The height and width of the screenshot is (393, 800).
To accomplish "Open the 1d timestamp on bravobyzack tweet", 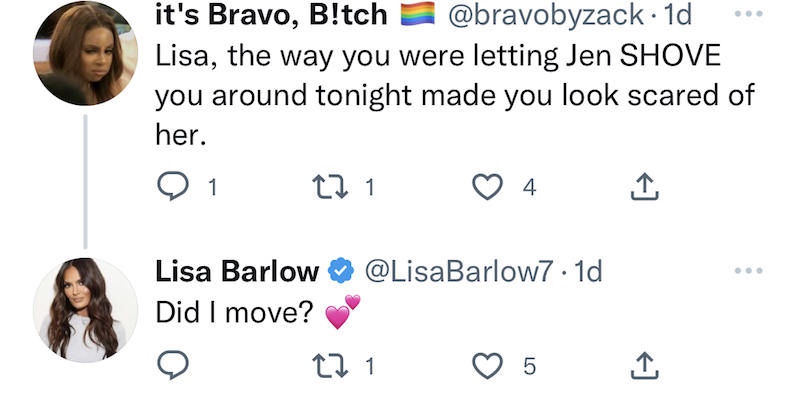I will [674, 15].
